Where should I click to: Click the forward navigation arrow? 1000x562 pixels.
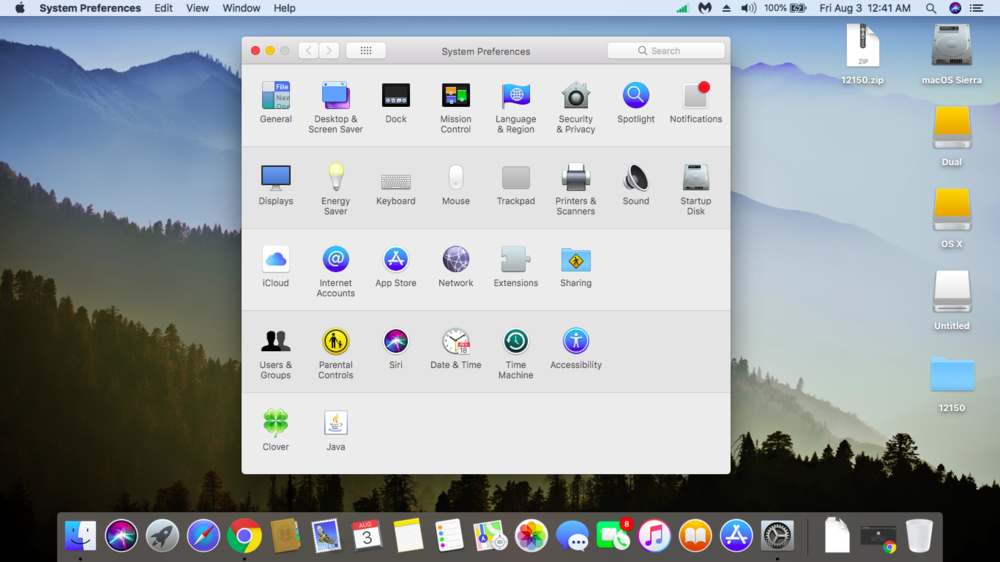pos(329,50)
